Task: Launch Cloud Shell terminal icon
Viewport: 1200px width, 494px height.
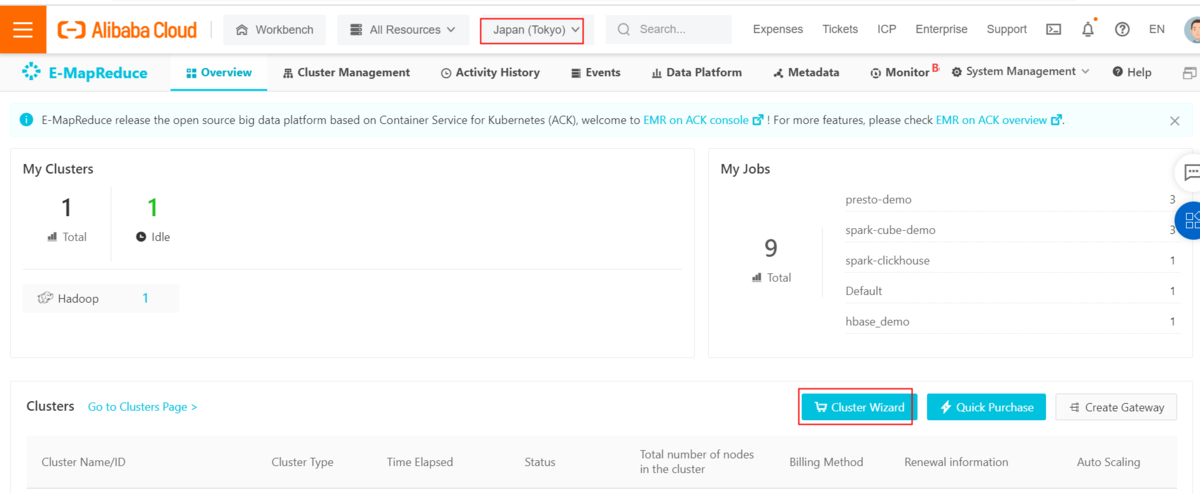Action: coord(1054,30)
